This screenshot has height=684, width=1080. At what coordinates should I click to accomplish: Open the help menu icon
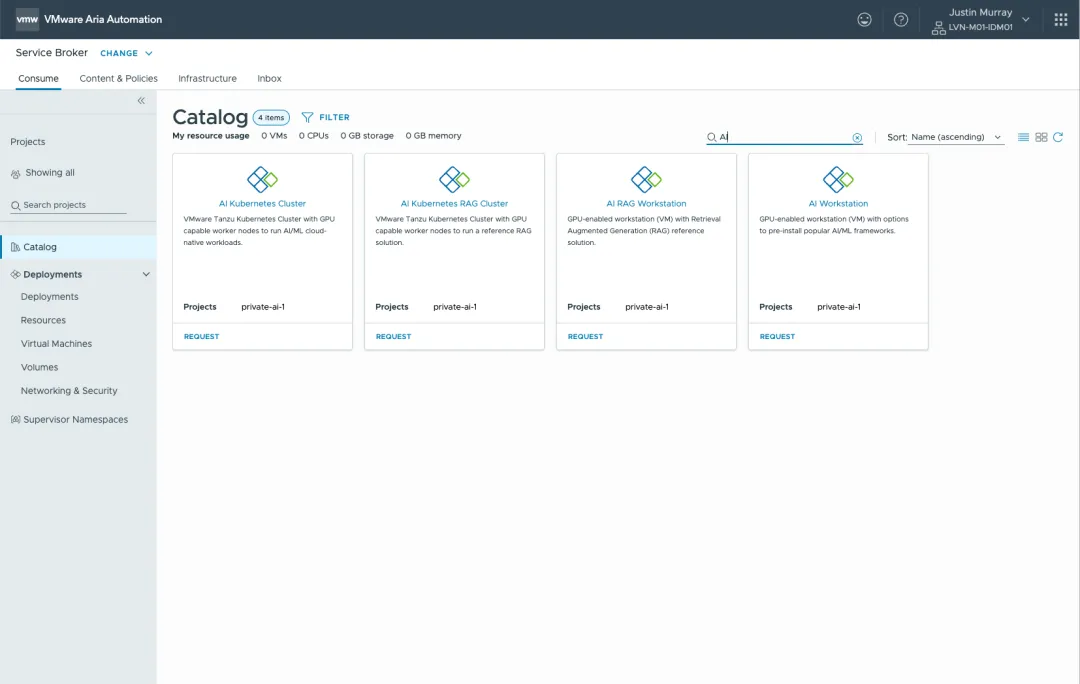click(899, 19)
